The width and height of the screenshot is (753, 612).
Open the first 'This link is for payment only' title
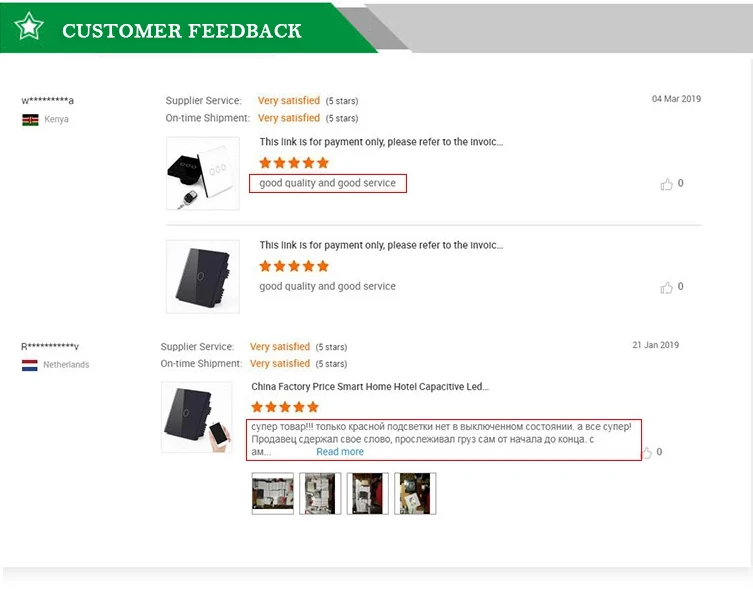point(381,142)
